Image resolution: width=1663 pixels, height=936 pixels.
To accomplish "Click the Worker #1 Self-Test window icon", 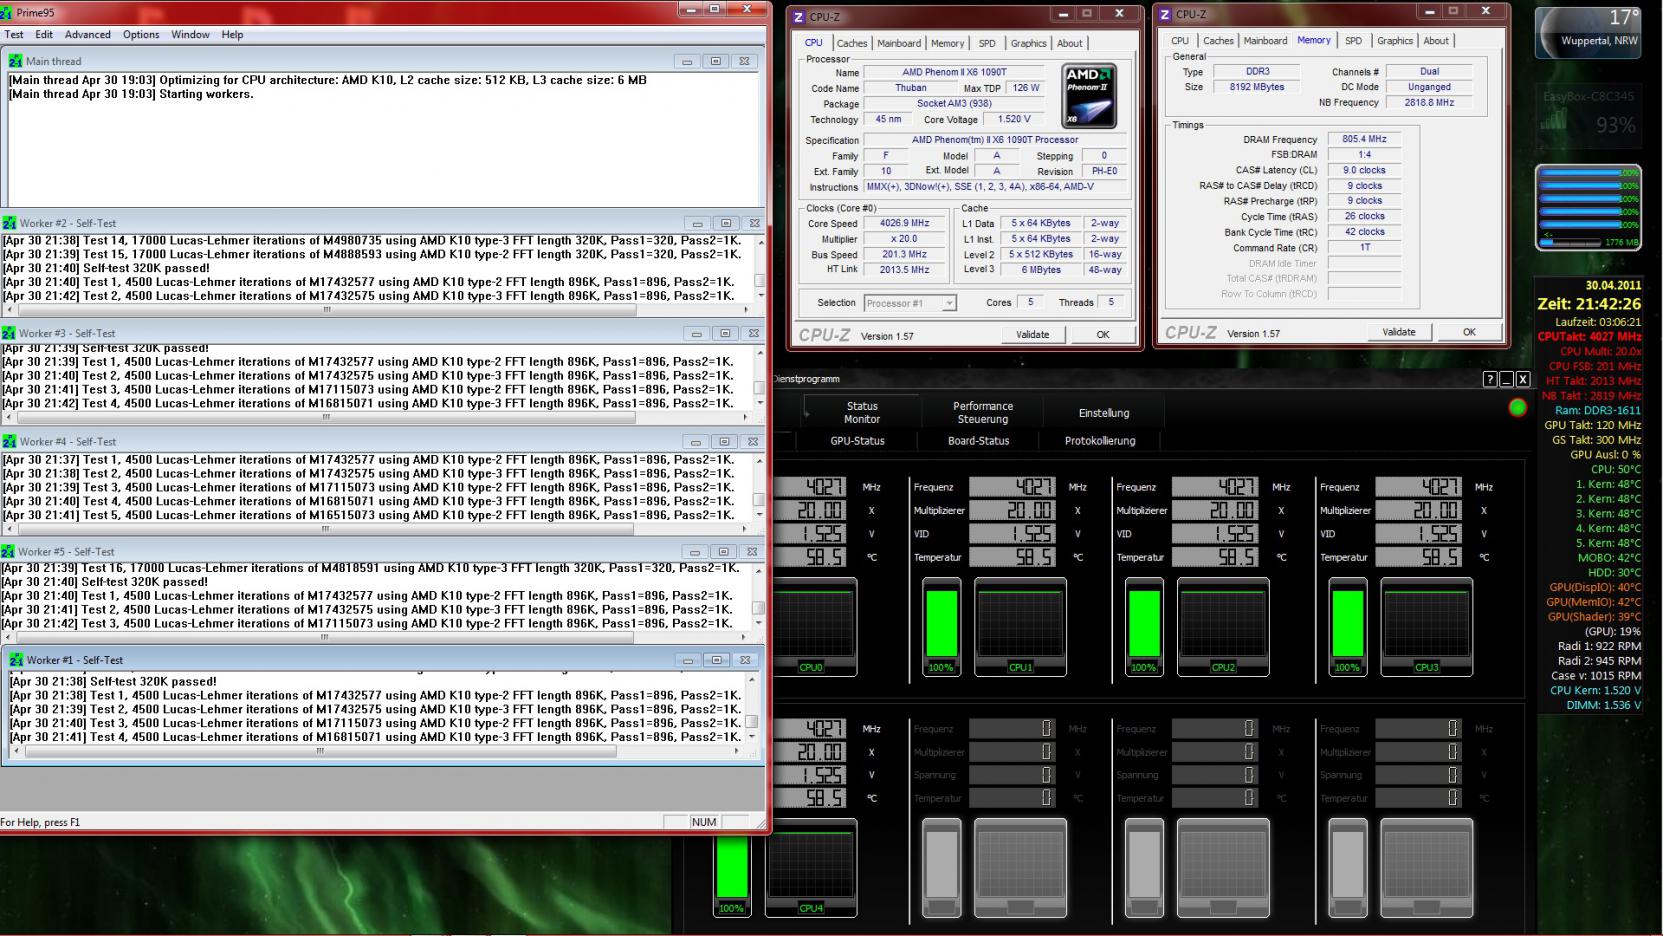I will point(16,660).
